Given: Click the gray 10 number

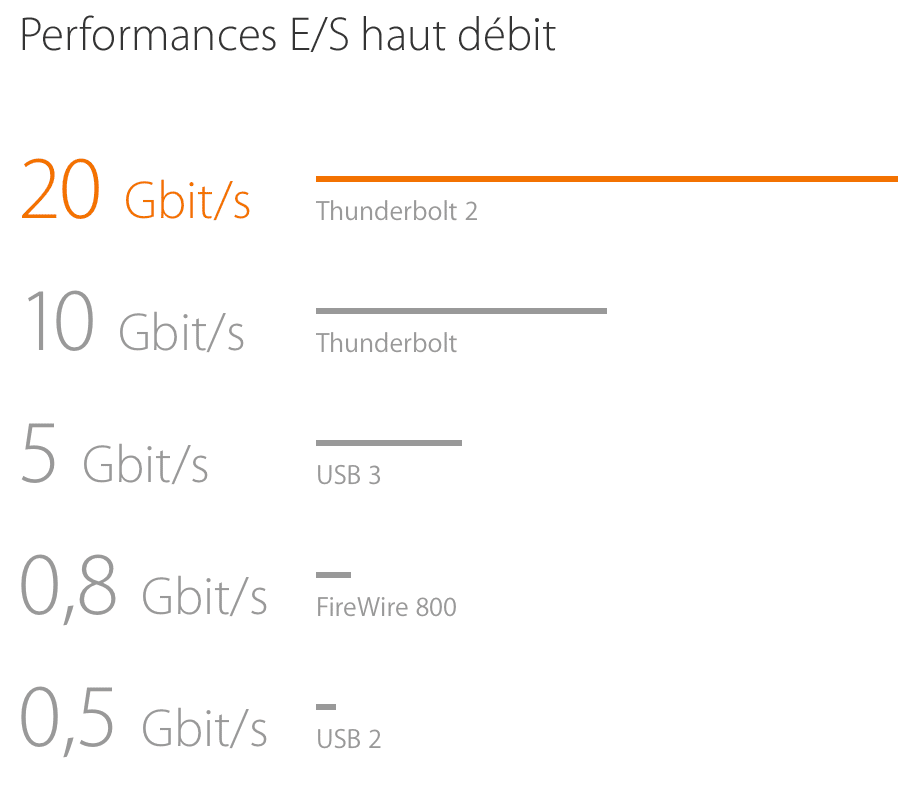Looking at the screenshot, I should point(60,321).
